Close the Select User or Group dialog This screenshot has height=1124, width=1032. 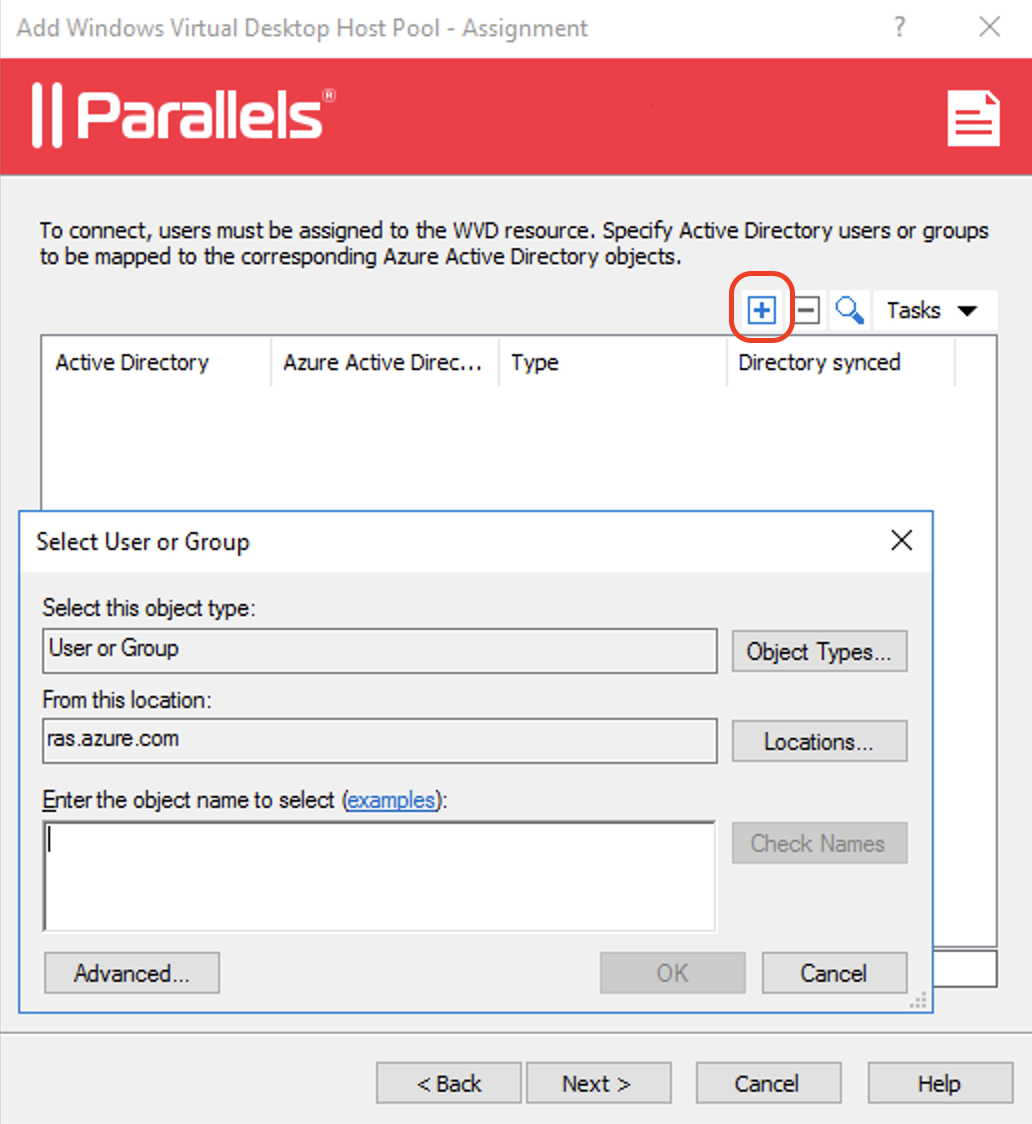click(901, 542)
